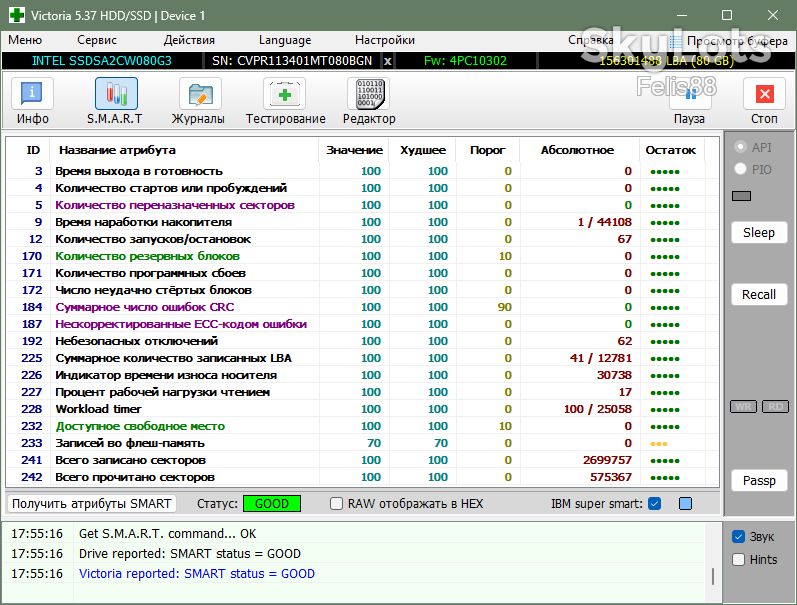The width and height of the screenshot is (797, 605).
Task: Click the INTEL SSDSA2CW080G3 model name
Action: (x=102, y=61)
